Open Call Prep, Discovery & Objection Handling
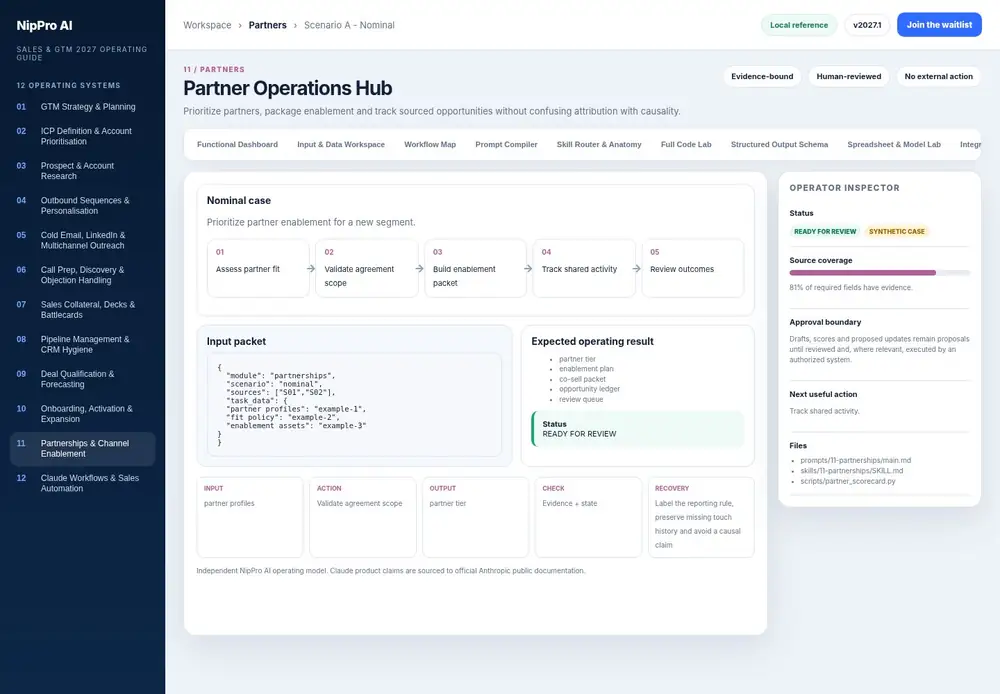 pyautogui.click(x=82, y=275)
